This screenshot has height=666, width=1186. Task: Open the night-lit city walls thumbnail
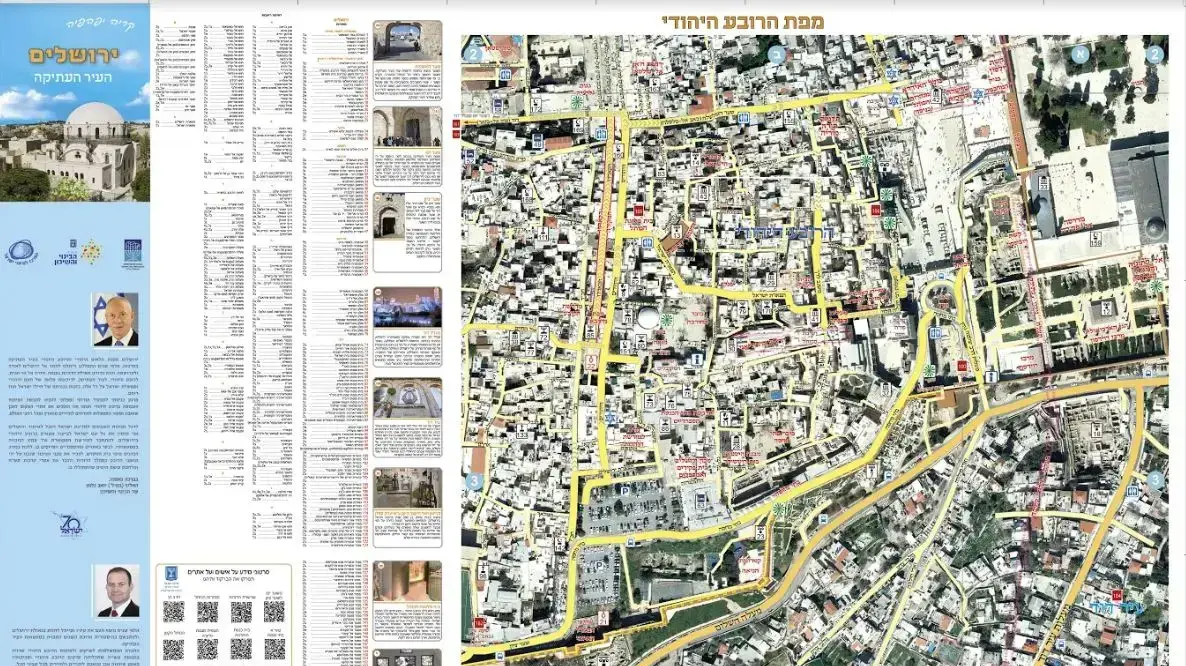click(x=408, y=307)
